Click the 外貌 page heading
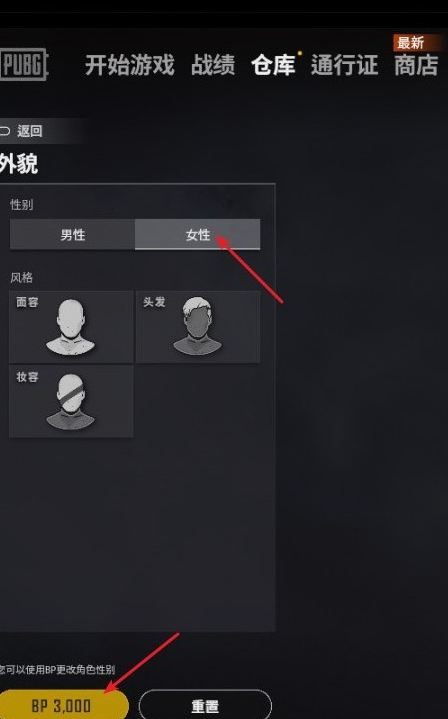 19,164
